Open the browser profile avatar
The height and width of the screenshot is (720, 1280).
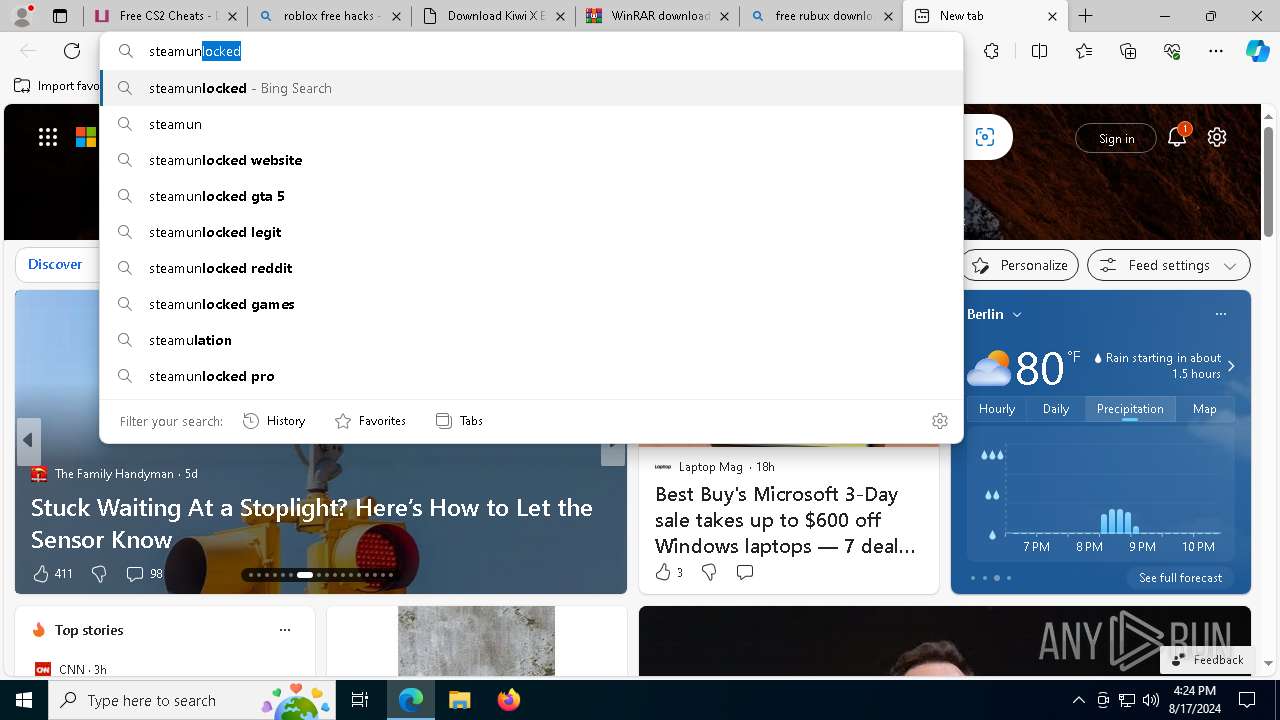click(22, 16)
